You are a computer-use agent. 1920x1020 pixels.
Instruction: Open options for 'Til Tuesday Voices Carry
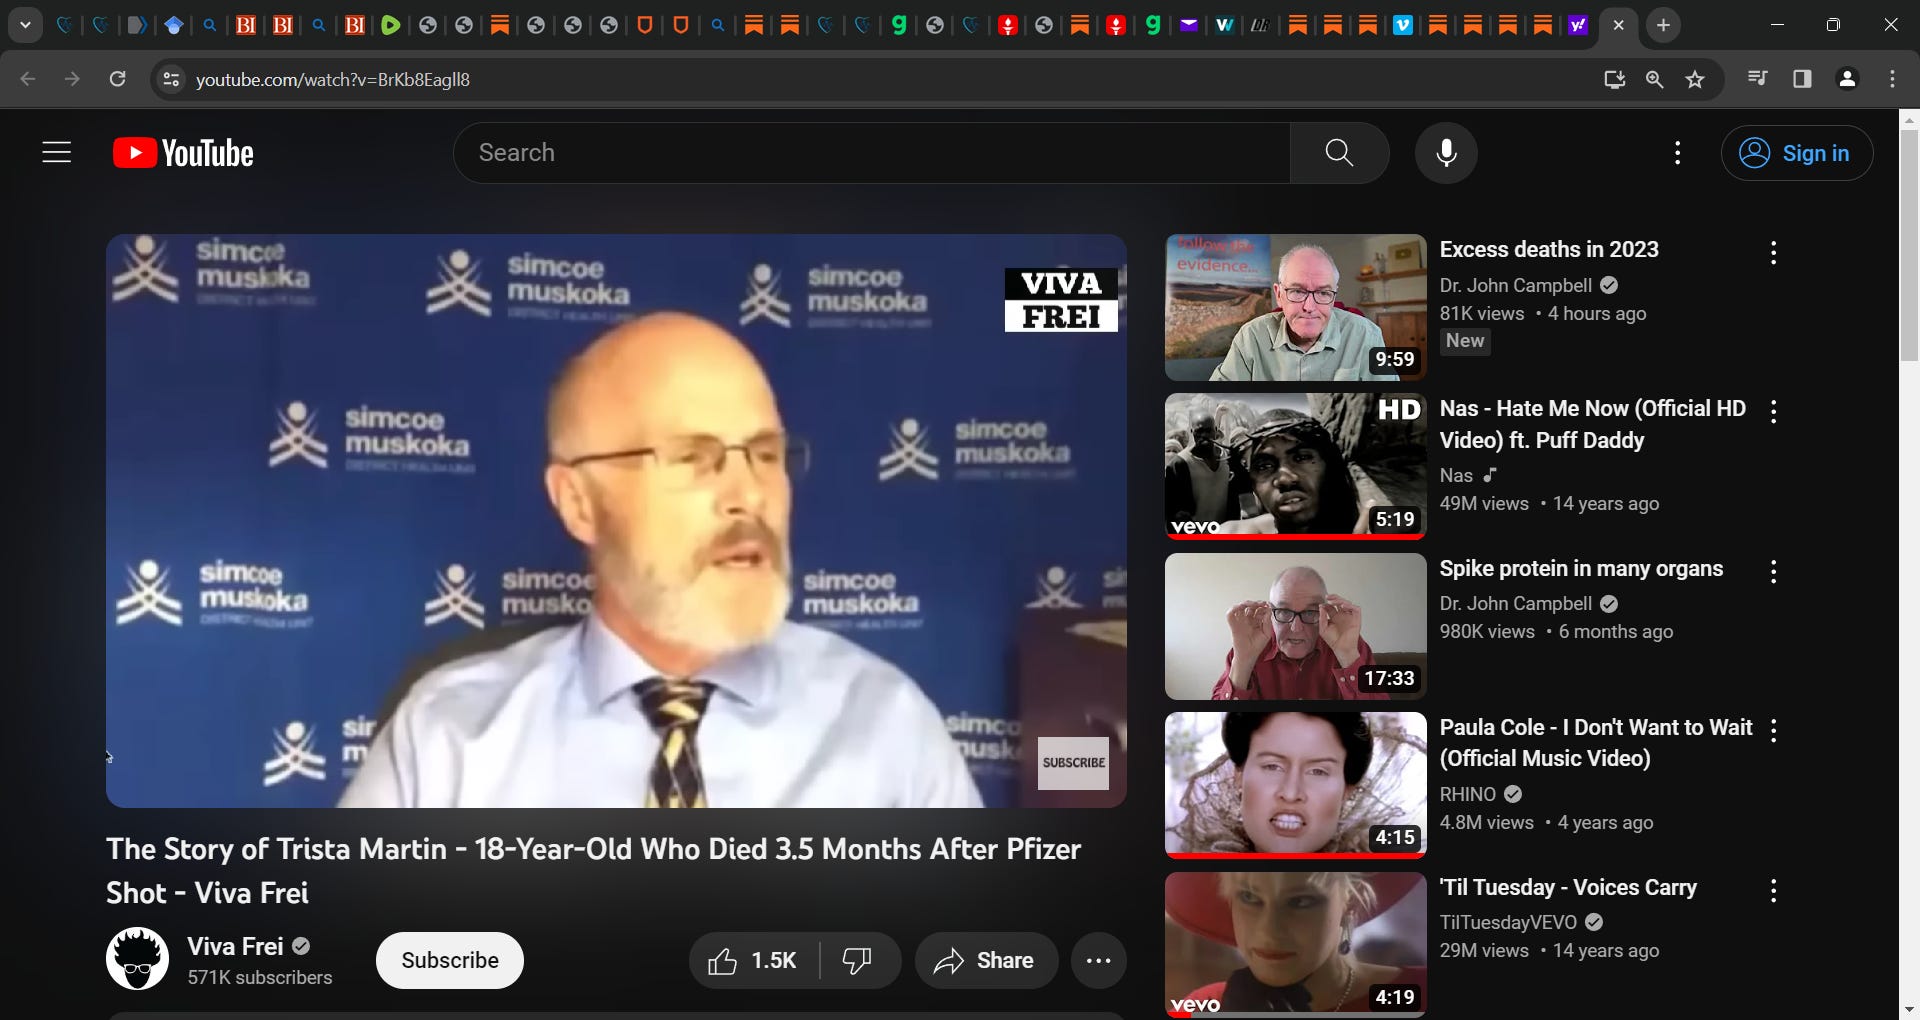click(1773, 891)
